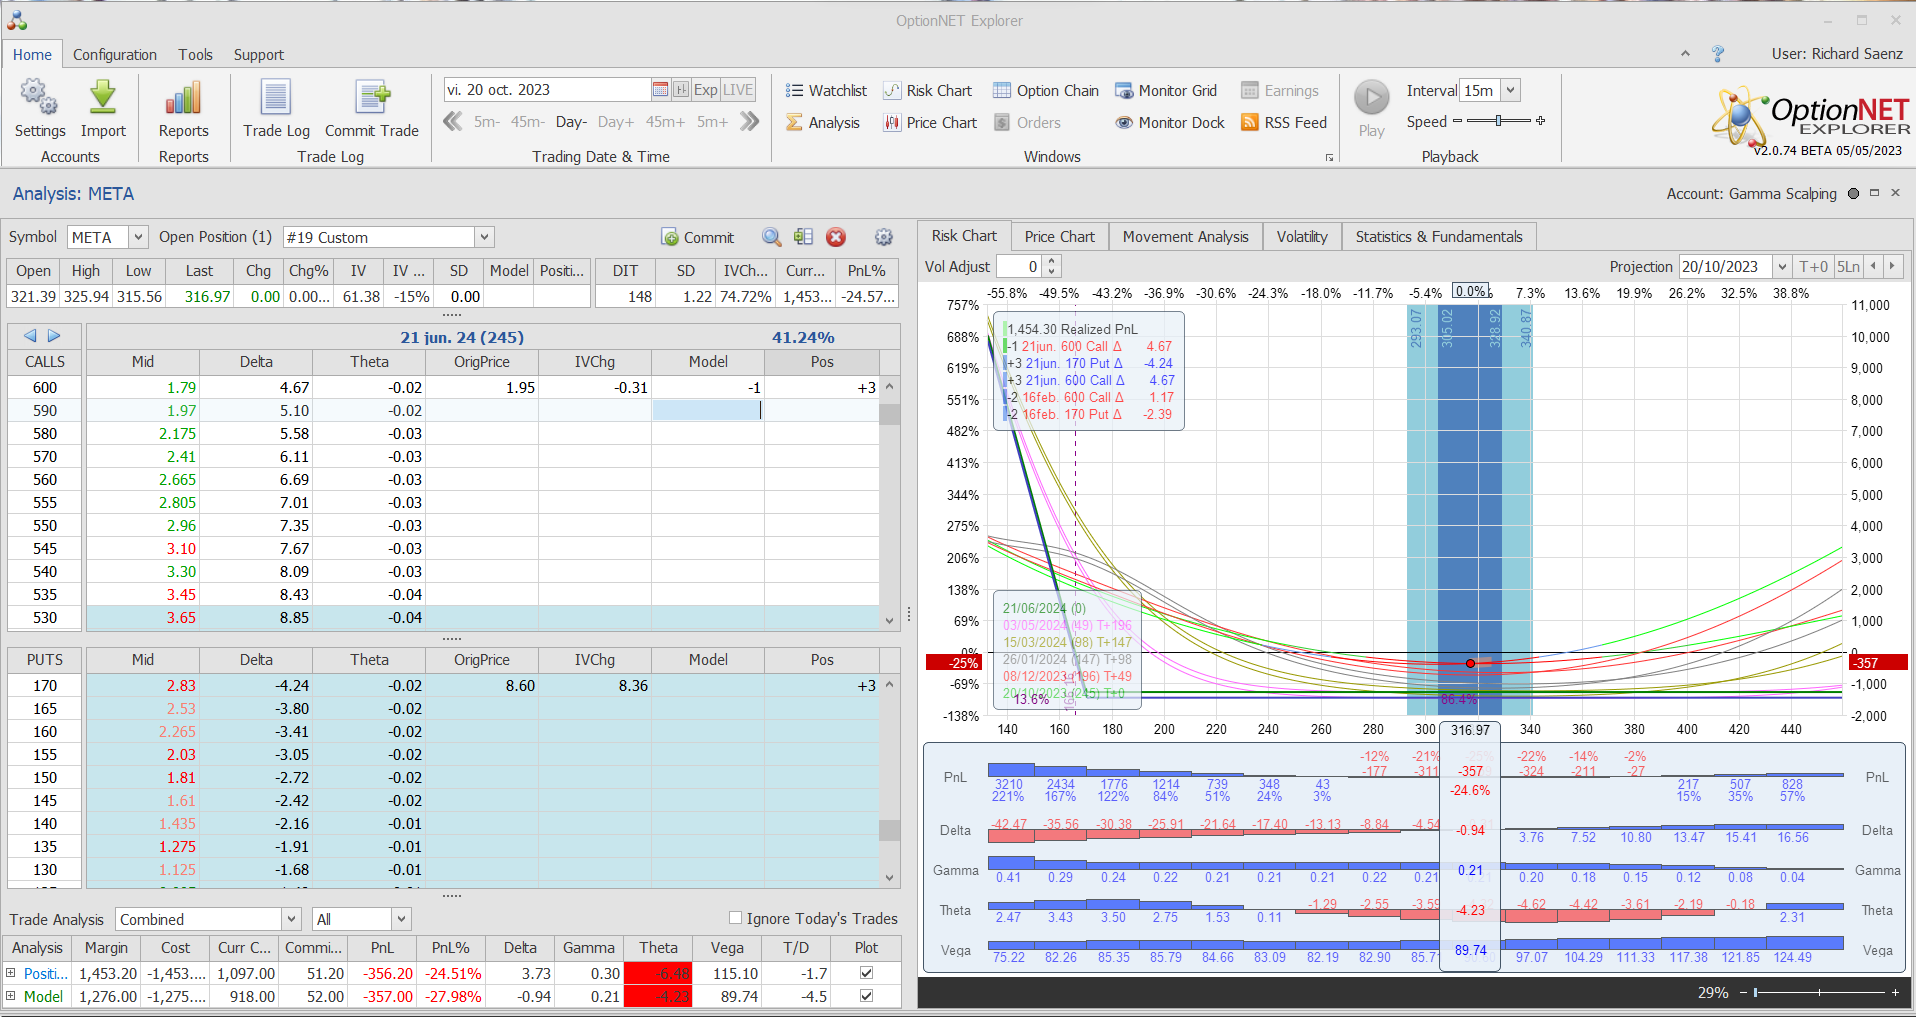Click the Commit button
The height and width of the screenshot is (1017, 1916).
pyautogui.click(x=698, y=237)
